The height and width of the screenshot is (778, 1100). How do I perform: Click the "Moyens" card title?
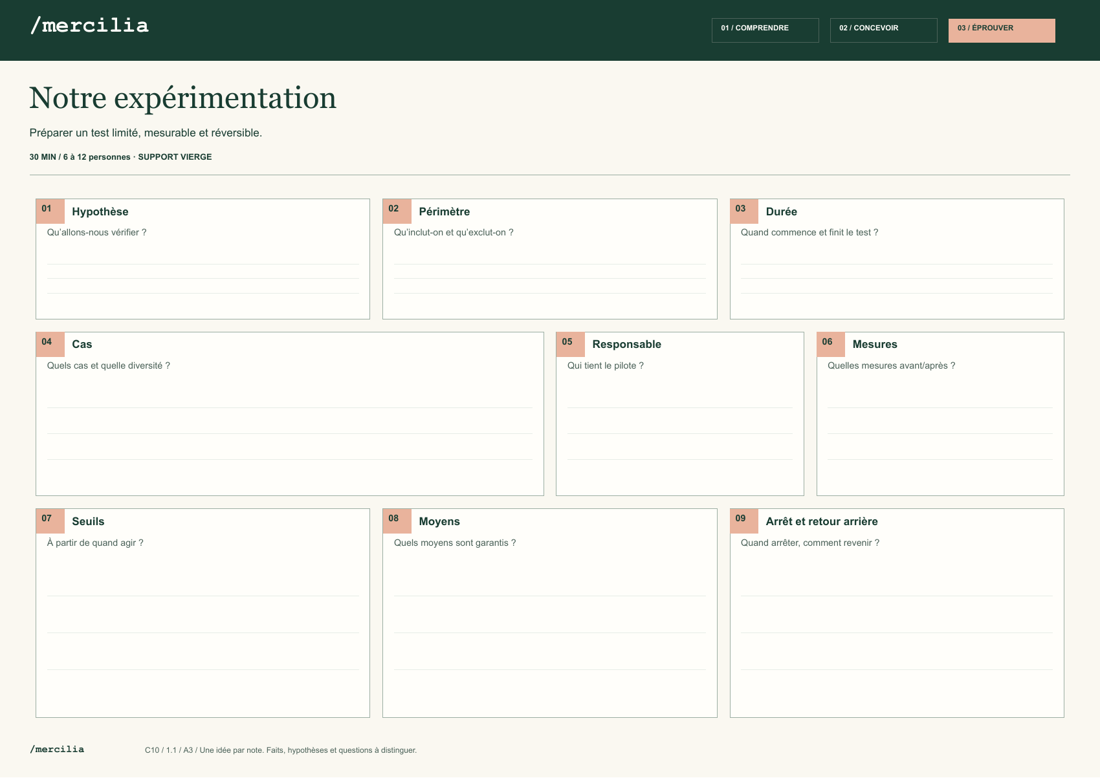pyautogui.click(x=439, y=522)
